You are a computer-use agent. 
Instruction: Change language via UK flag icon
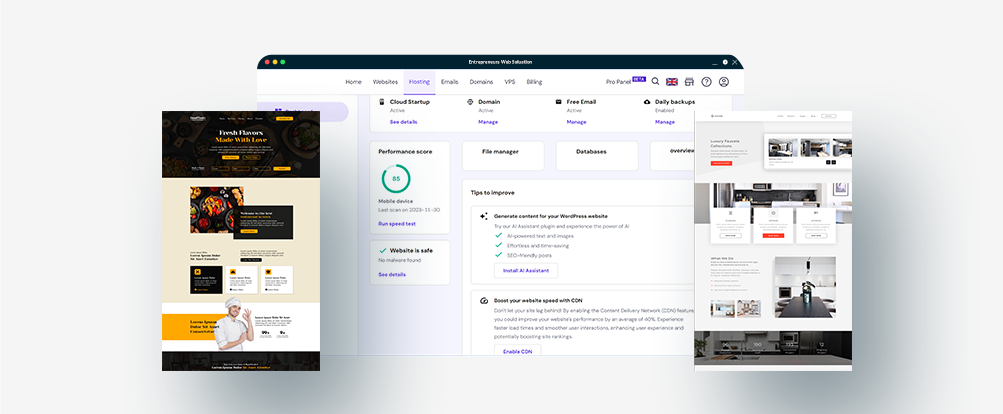[672, 82]
